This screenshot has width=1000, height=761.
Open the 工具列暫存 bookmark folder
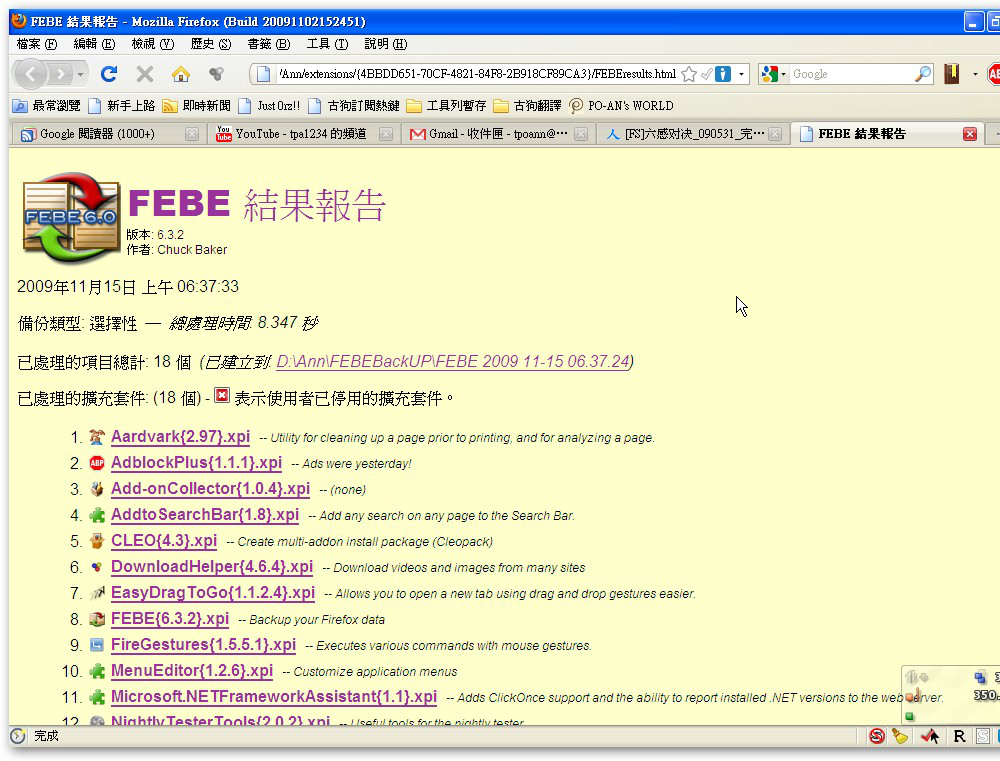[446, 106]
